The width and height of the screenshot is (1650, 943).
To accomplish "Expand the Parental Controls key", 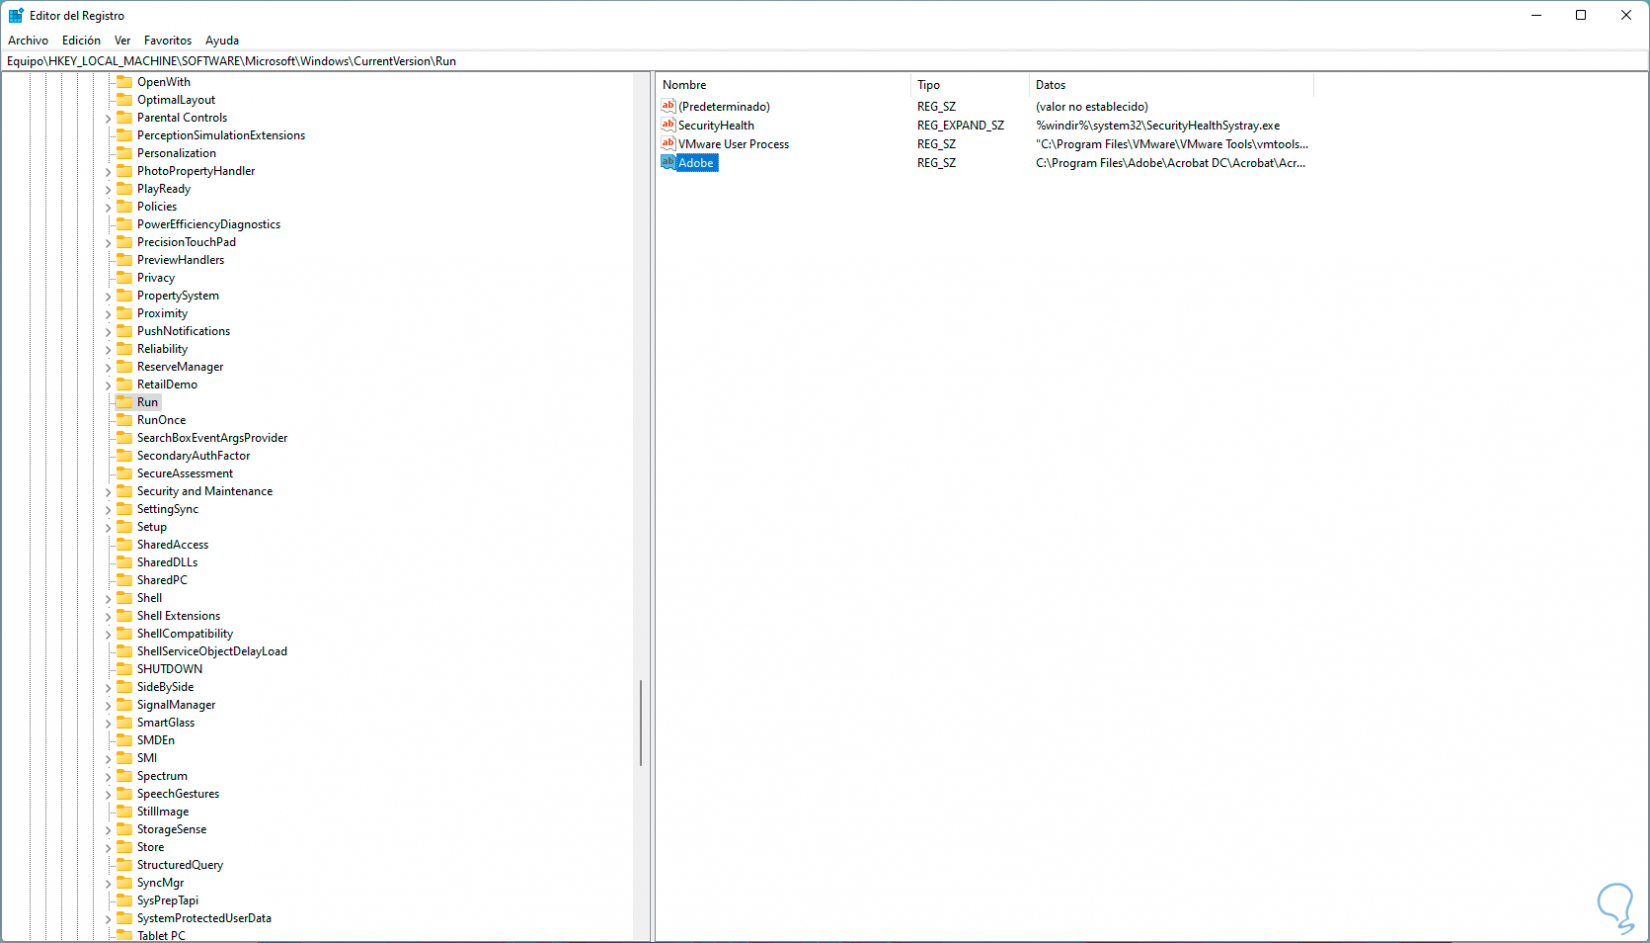I will [108, 118].
